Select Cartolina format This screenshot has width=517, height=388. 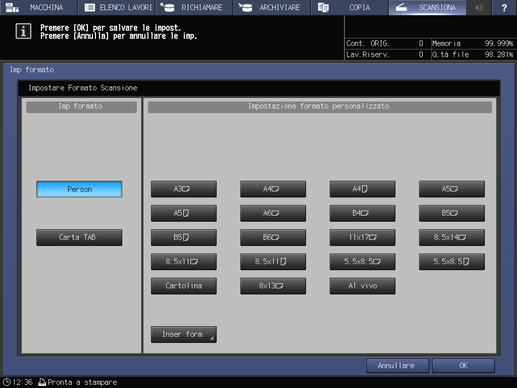[184, 286]
